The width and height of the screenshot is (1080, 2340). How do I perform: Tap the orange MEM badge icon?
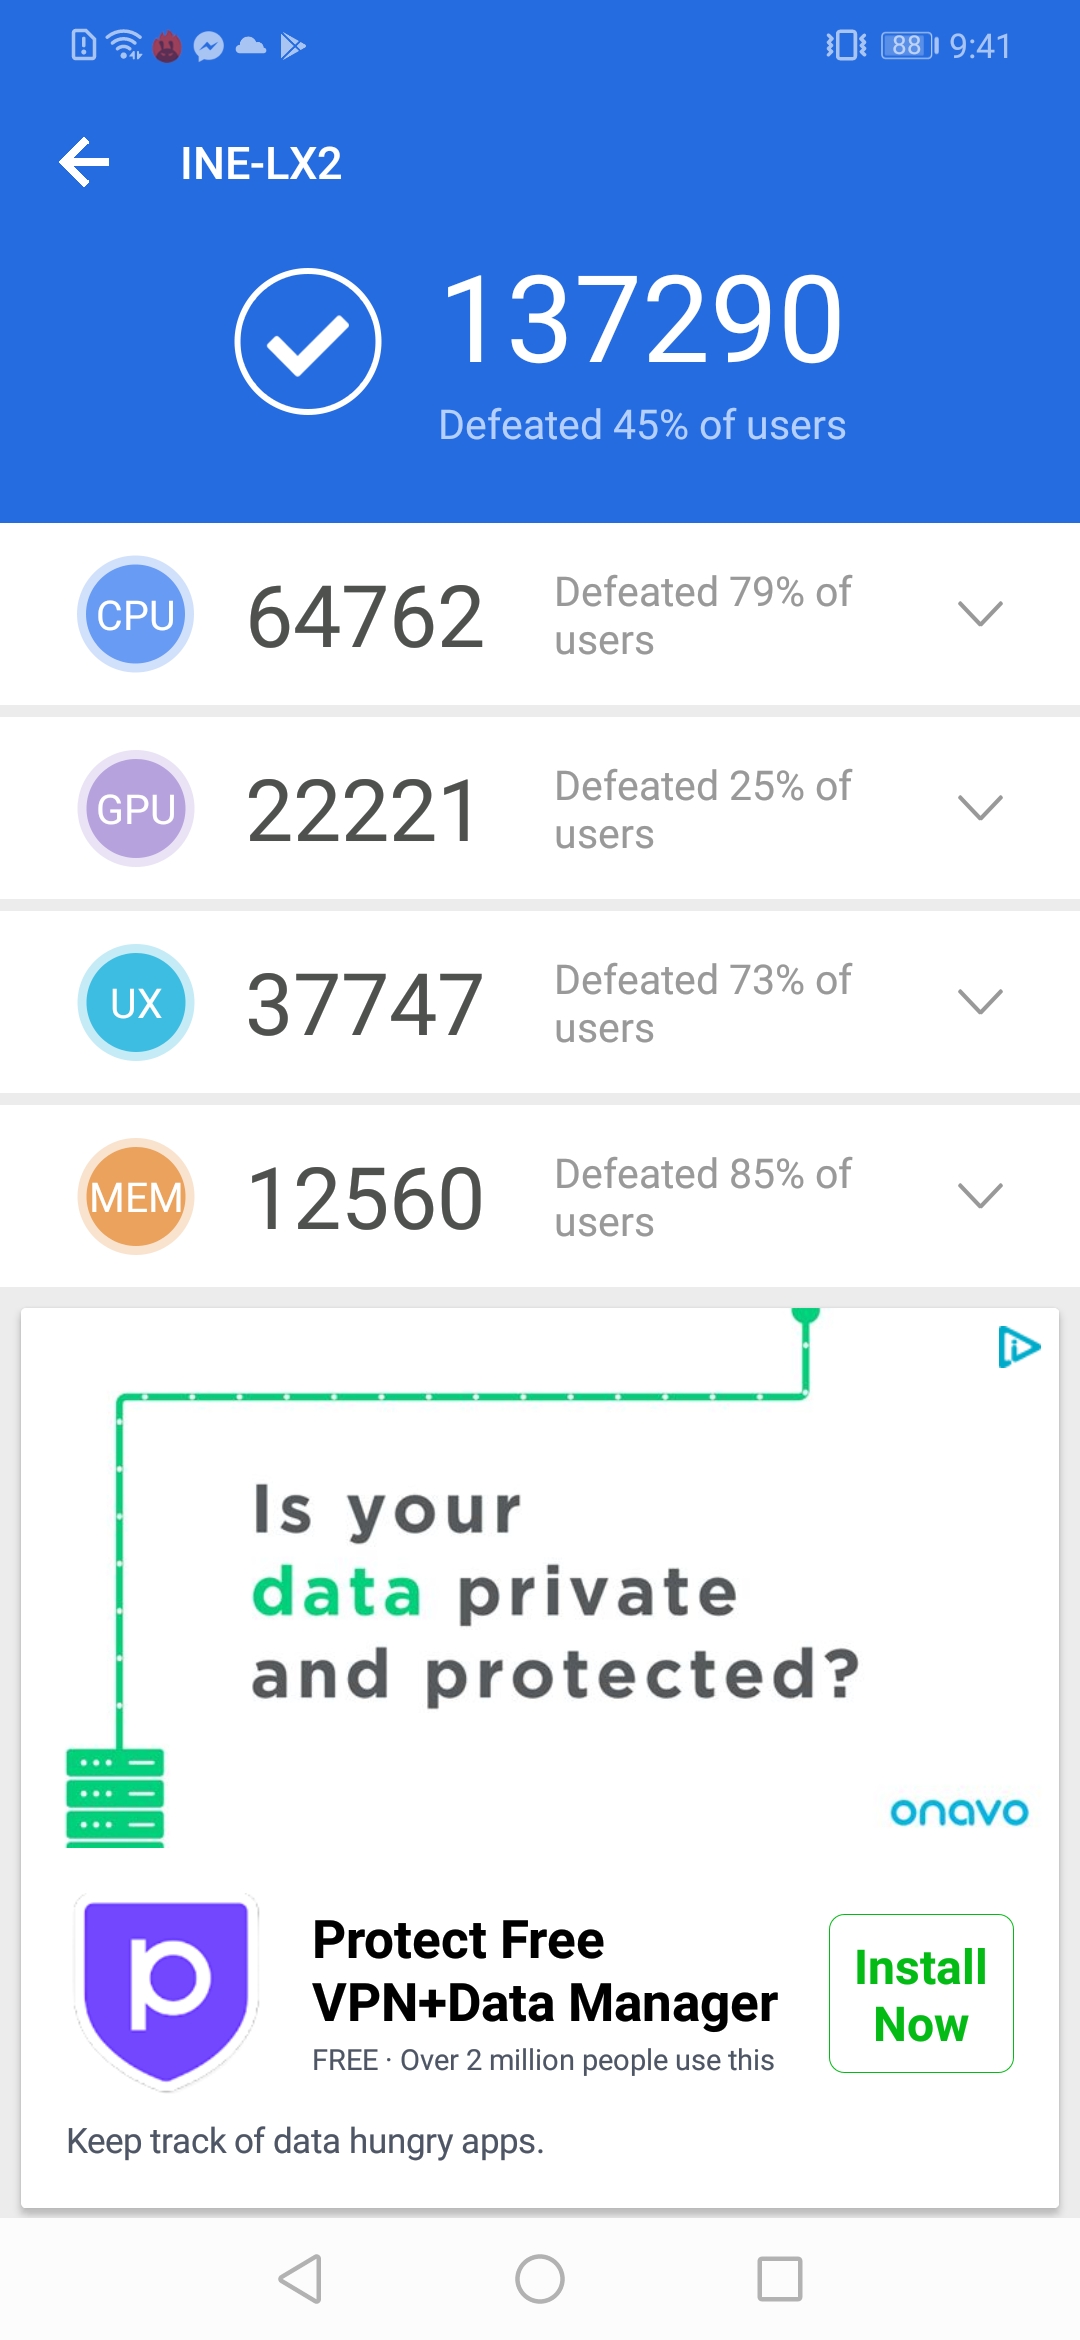pyautogui.click(x=136, y=1196)
